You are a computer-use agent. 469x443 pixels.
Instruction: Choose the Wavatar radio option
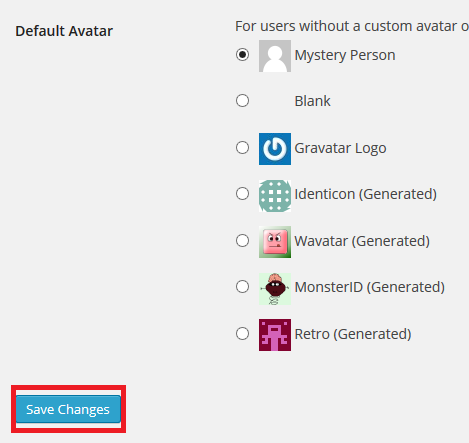click(242, 240)
